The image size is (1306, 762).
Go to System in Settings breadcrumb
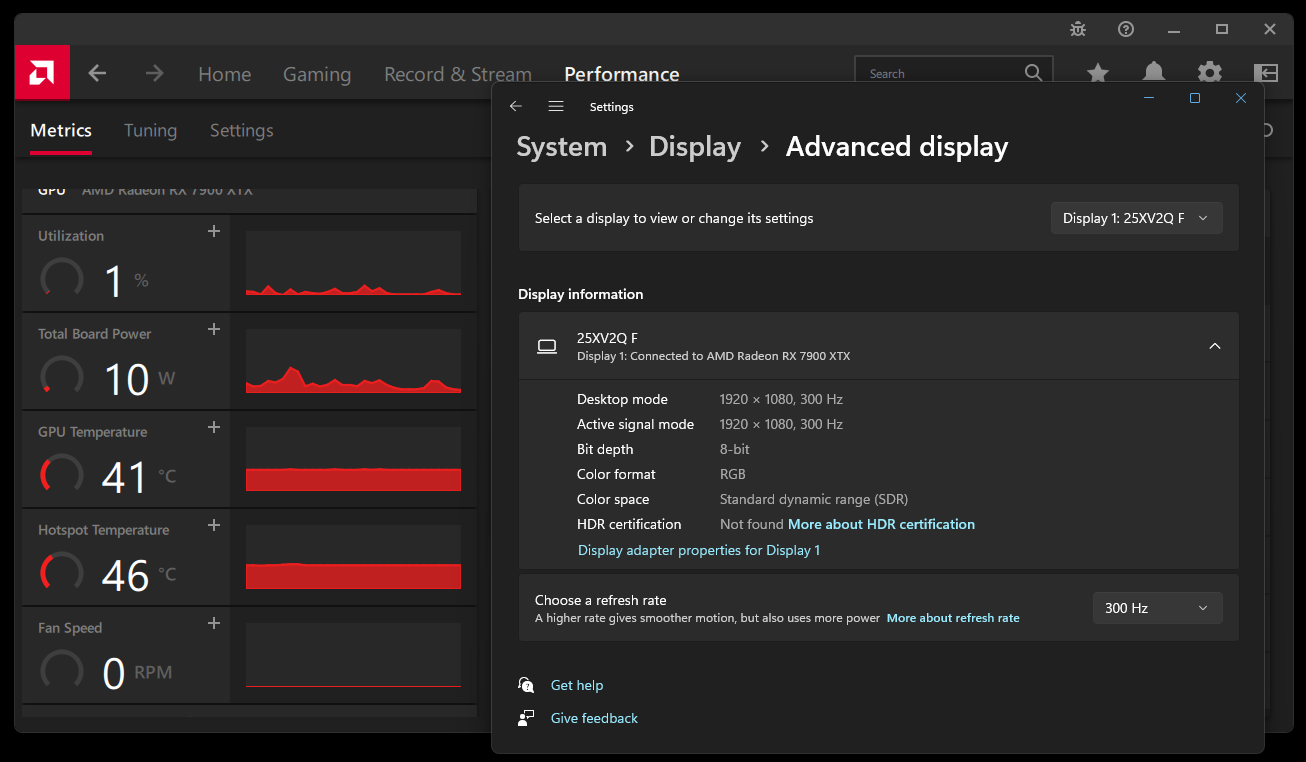(561, 147)
